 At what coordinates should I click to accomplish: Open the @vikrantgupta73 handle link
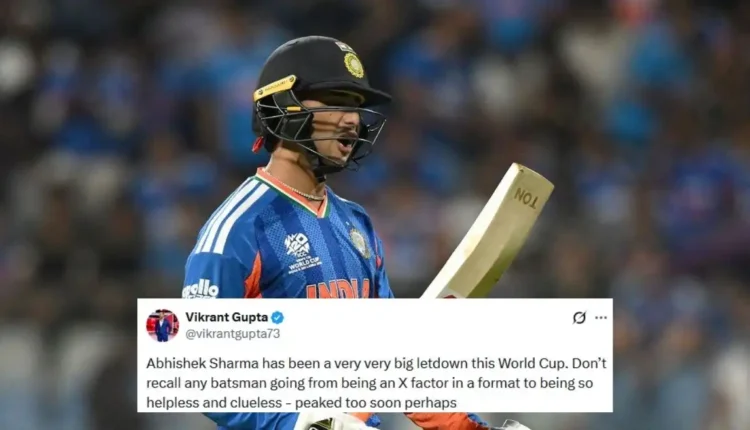232,334
